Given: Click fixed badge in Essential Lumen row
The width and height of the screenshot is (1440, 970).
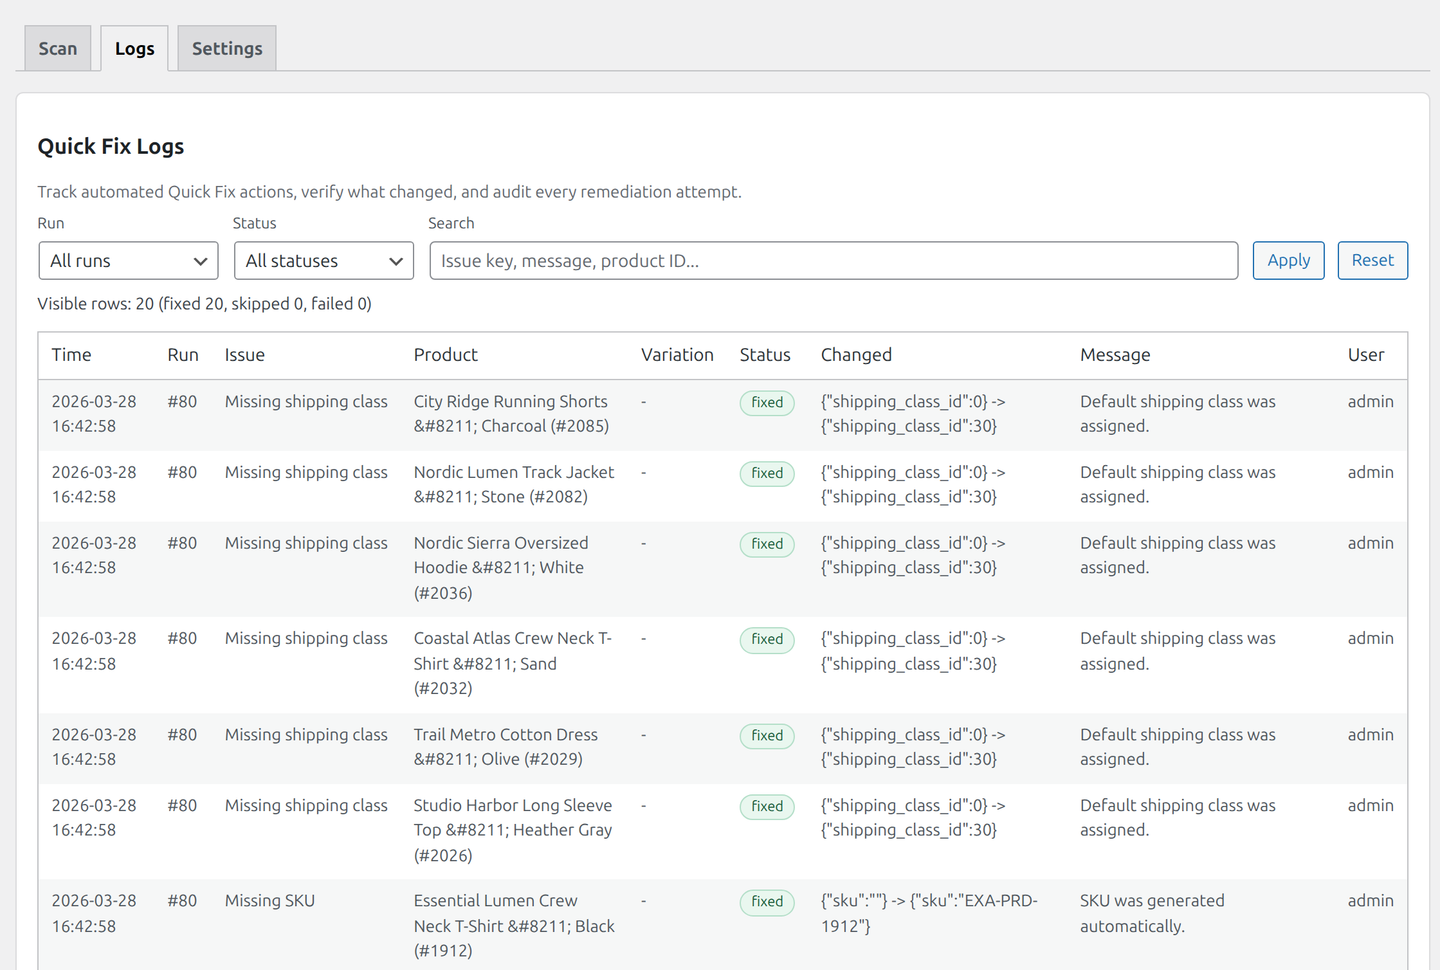Looking at the screenshot, I should [767, 902].
